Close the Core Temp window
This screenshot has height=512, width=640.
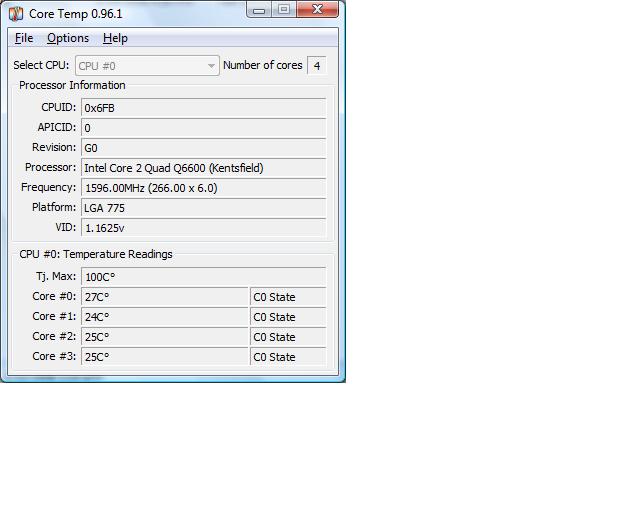[x=318, y=9]
